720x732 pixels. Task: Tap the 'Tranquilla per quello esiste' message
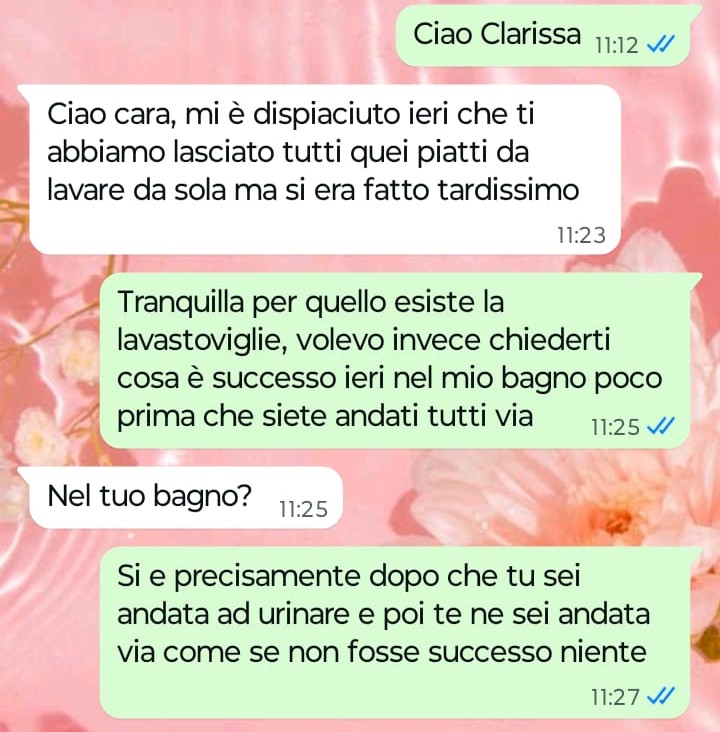(395, 360)
